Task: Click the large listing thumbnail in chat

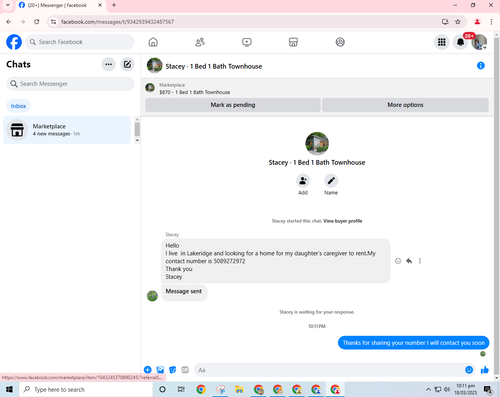Action: tap(317, 144)
